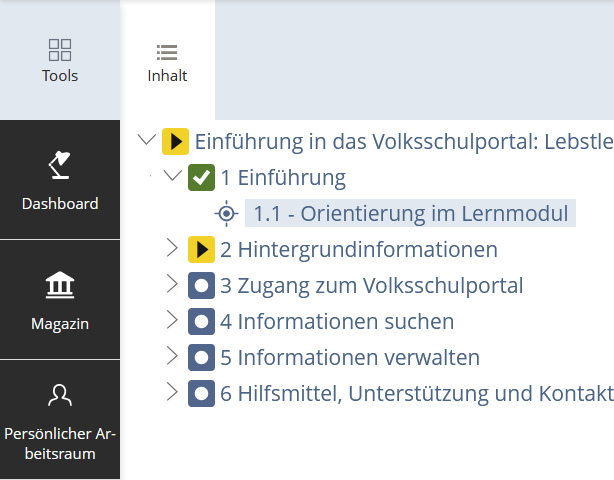
Task: Open the Tools tab
Action: click(60, 62)
